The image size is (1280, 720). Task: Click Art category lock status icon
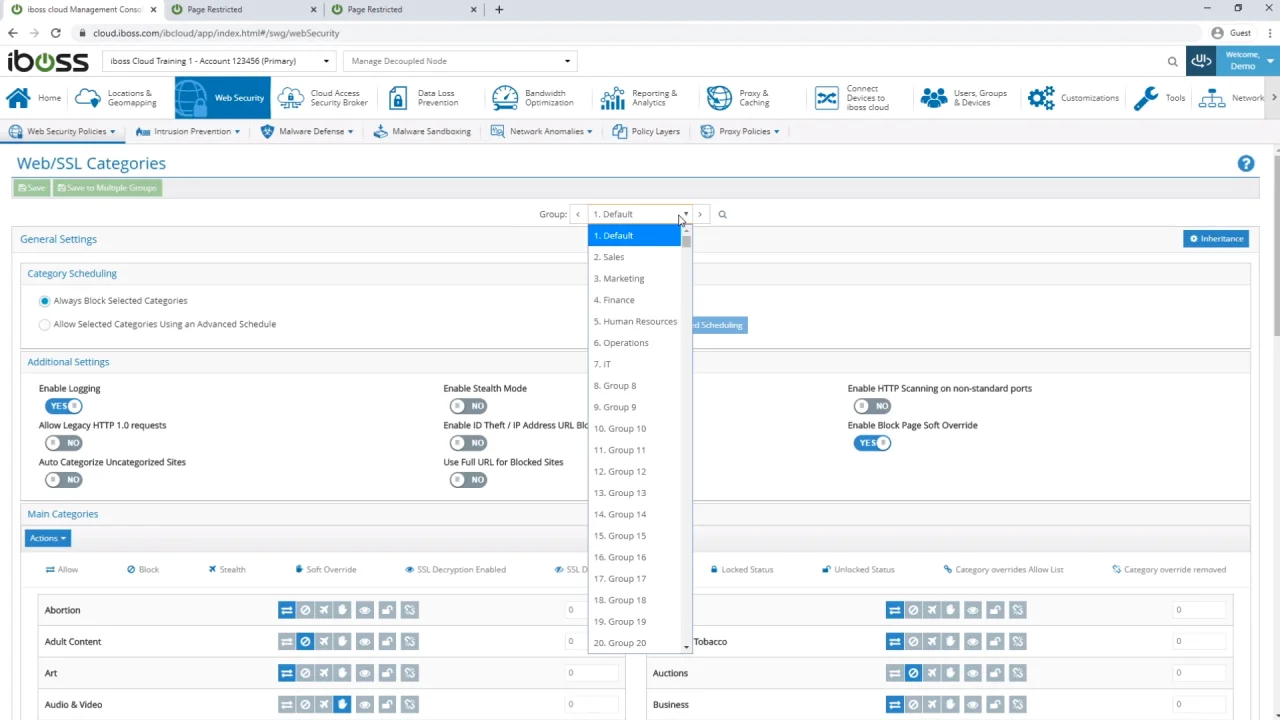[x=386, y=673]
